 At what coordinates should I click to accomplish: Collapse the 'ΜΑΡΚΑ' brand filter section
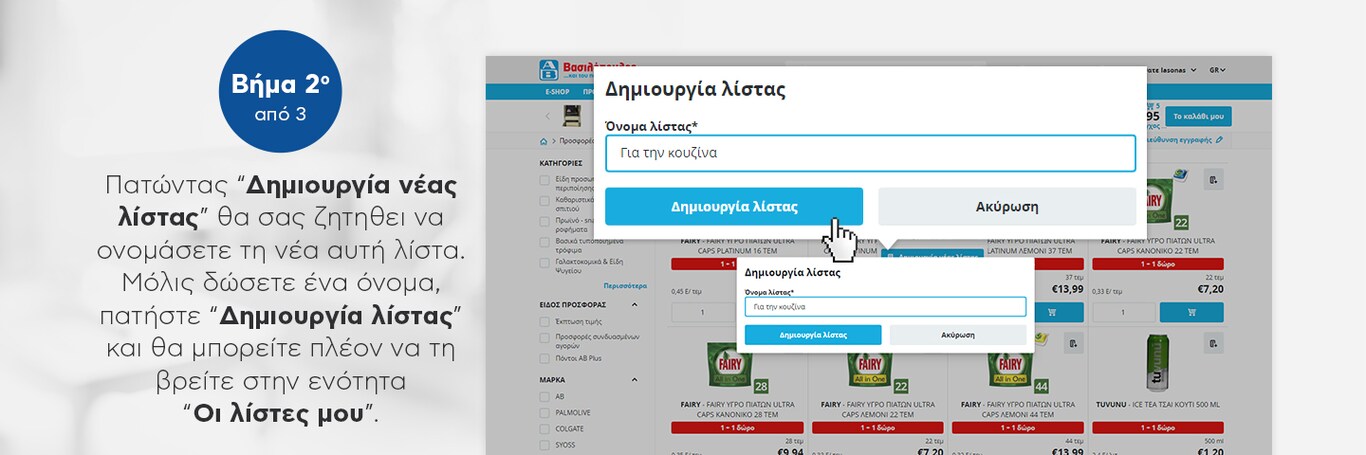tap(634, 380)
